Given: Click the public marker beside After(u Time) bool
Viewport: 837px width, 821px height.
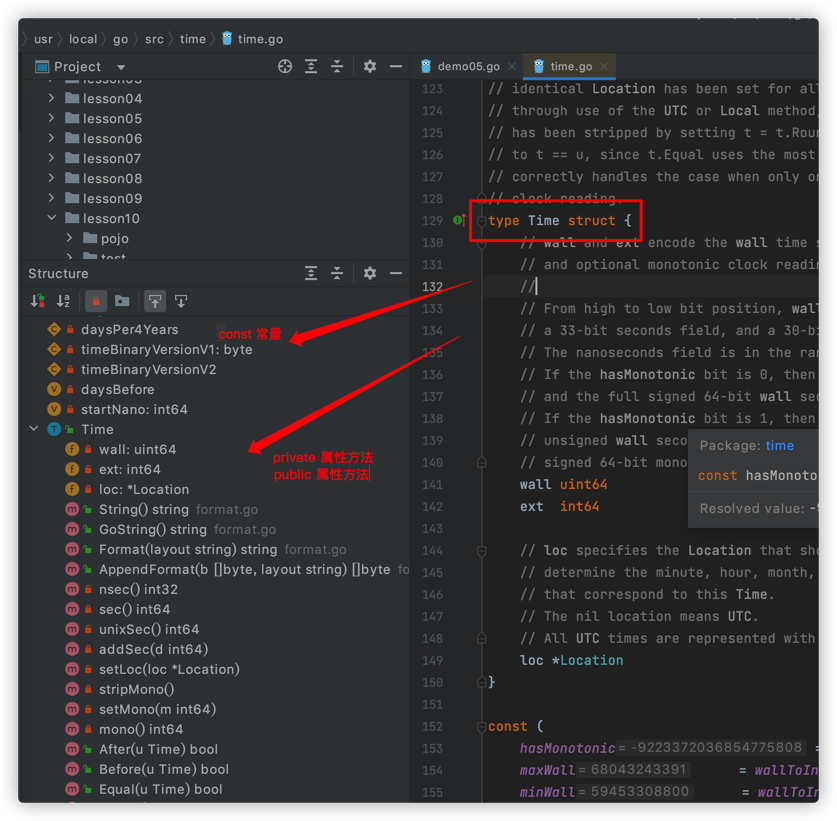Looking at the screenshot, I should tap(88, 749).
